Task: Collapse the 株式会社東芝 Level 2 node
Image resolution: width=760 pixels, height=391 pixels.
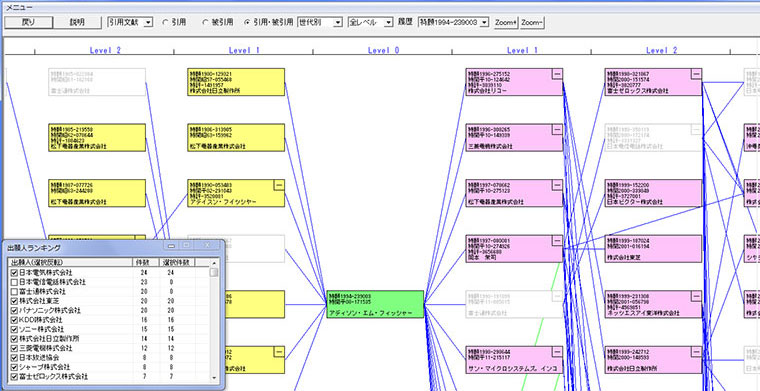Action: tap(697, 240)
